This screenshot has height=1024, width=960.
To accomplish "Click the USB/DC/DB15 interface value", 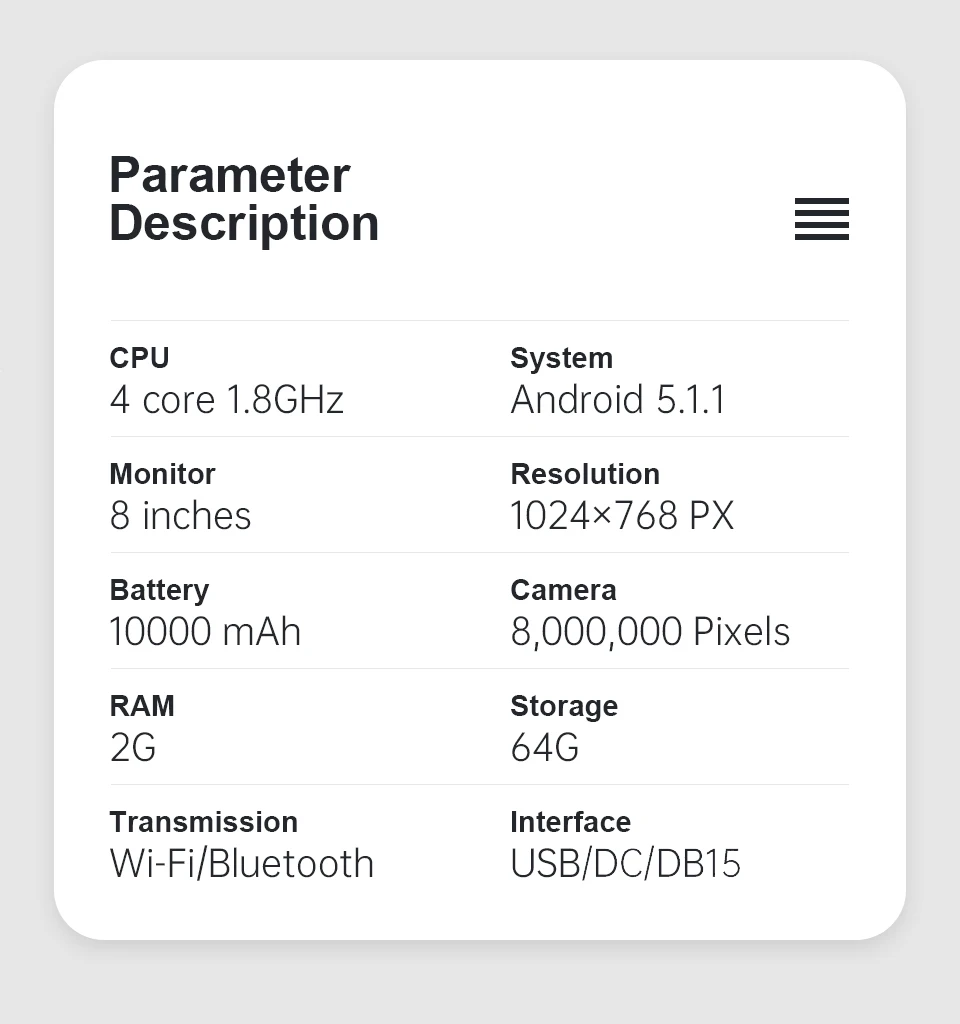I will coord(625,864).
